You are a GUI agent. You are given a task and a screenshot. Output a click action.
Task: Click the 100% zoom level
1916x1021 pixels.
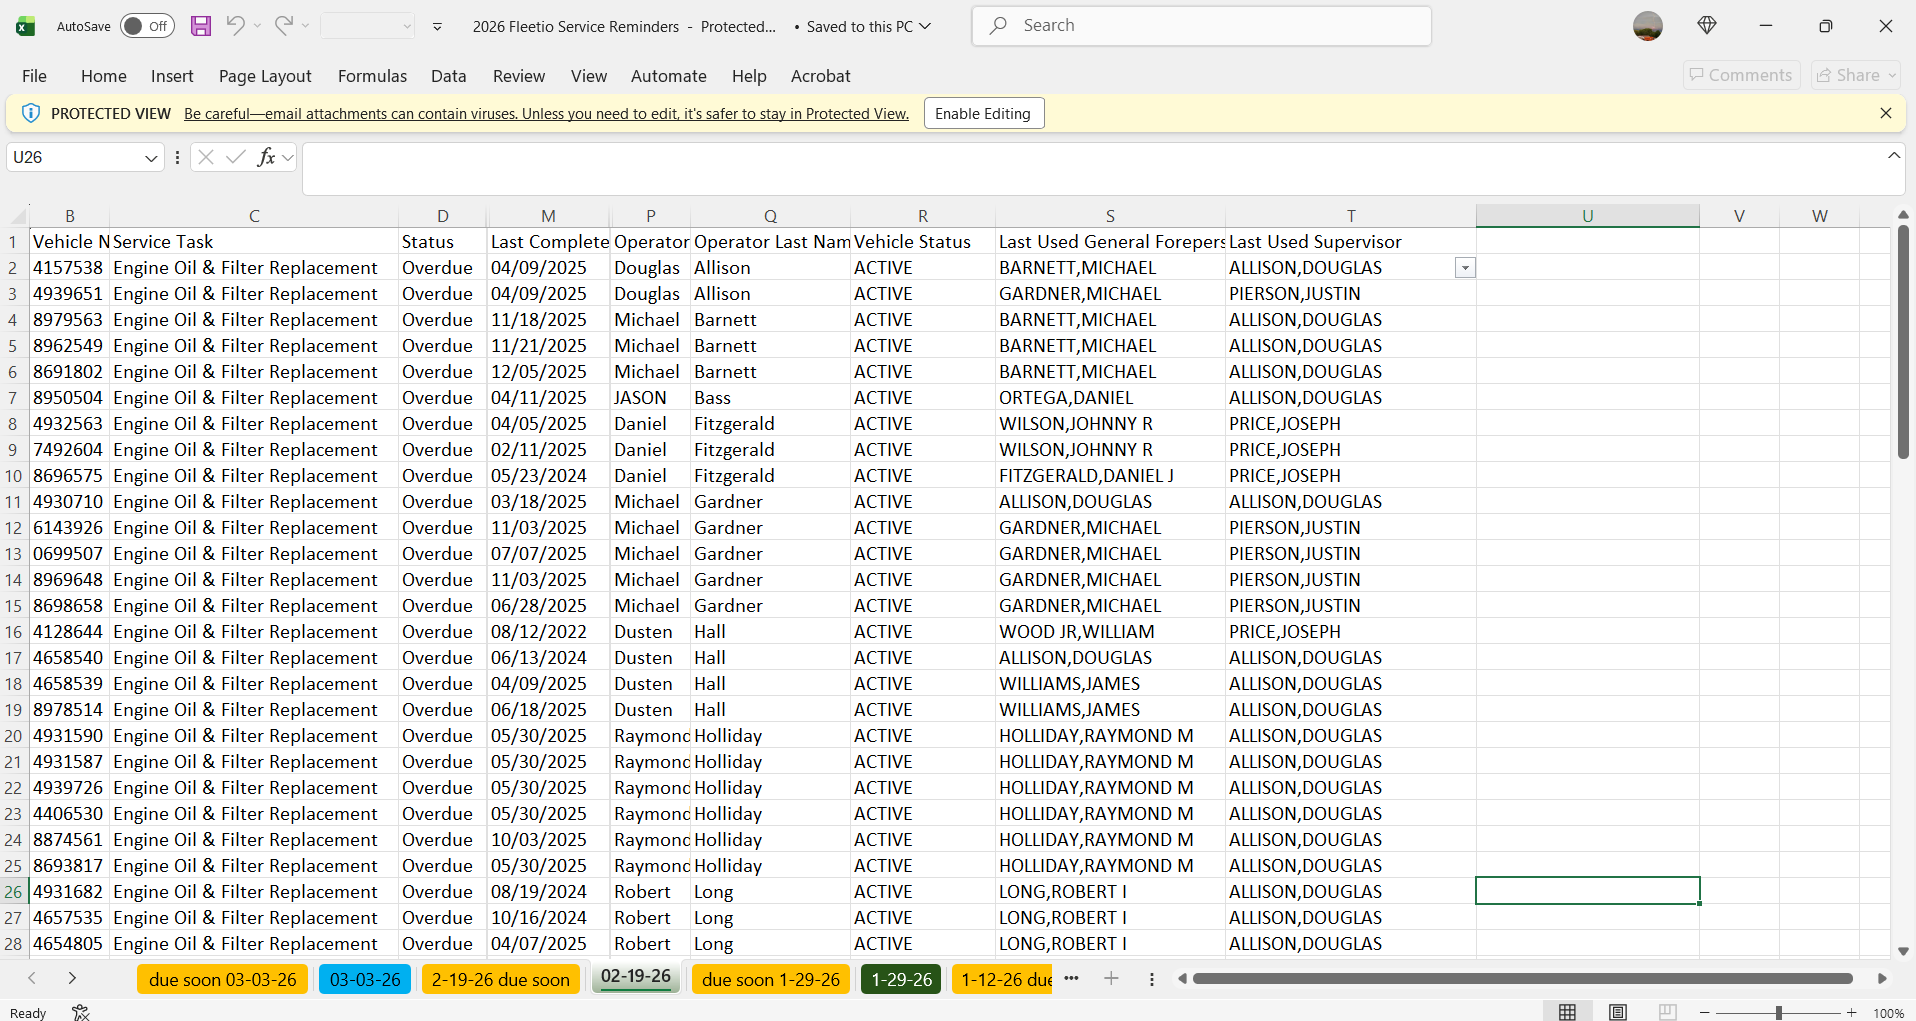point(1888,1013)
